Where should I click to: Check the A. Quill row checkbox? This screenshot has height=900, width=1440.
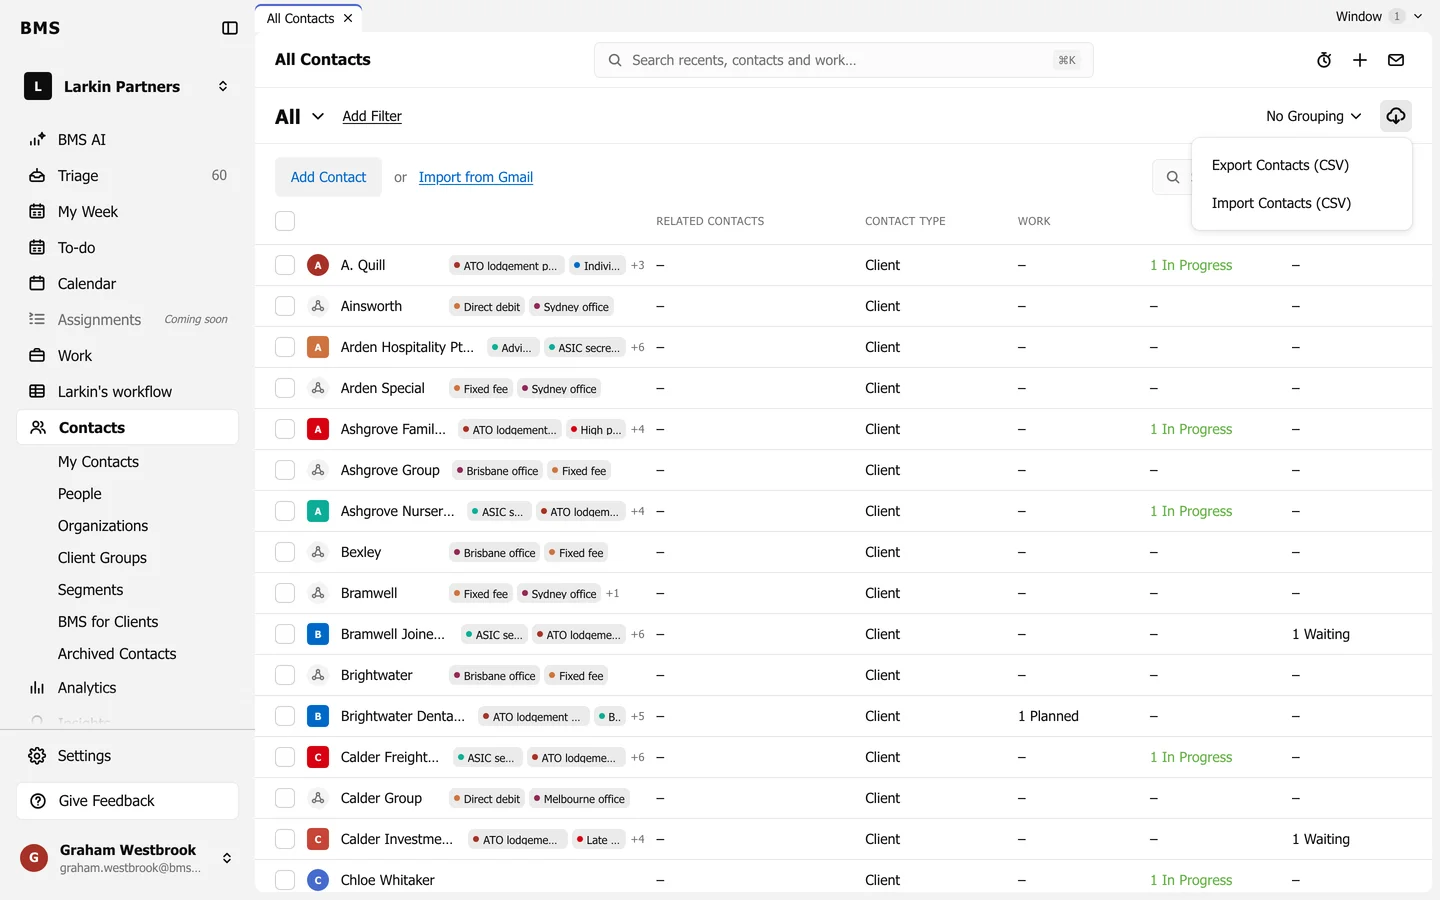(285, 265)
